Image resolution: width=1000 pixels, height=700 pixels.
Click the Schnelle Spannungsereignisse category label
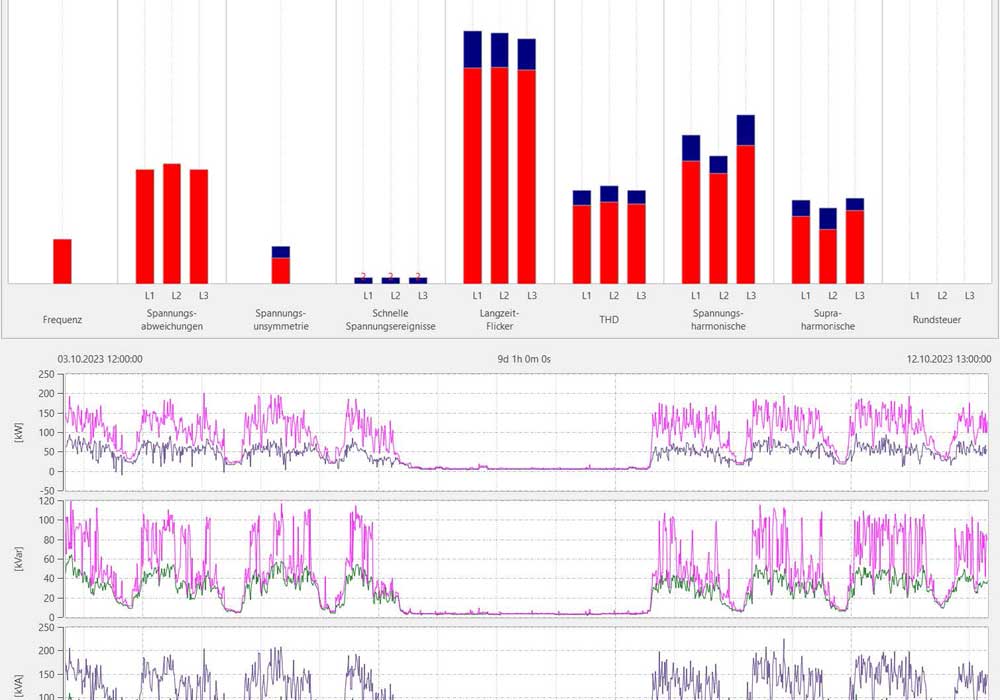coord(391,319)
